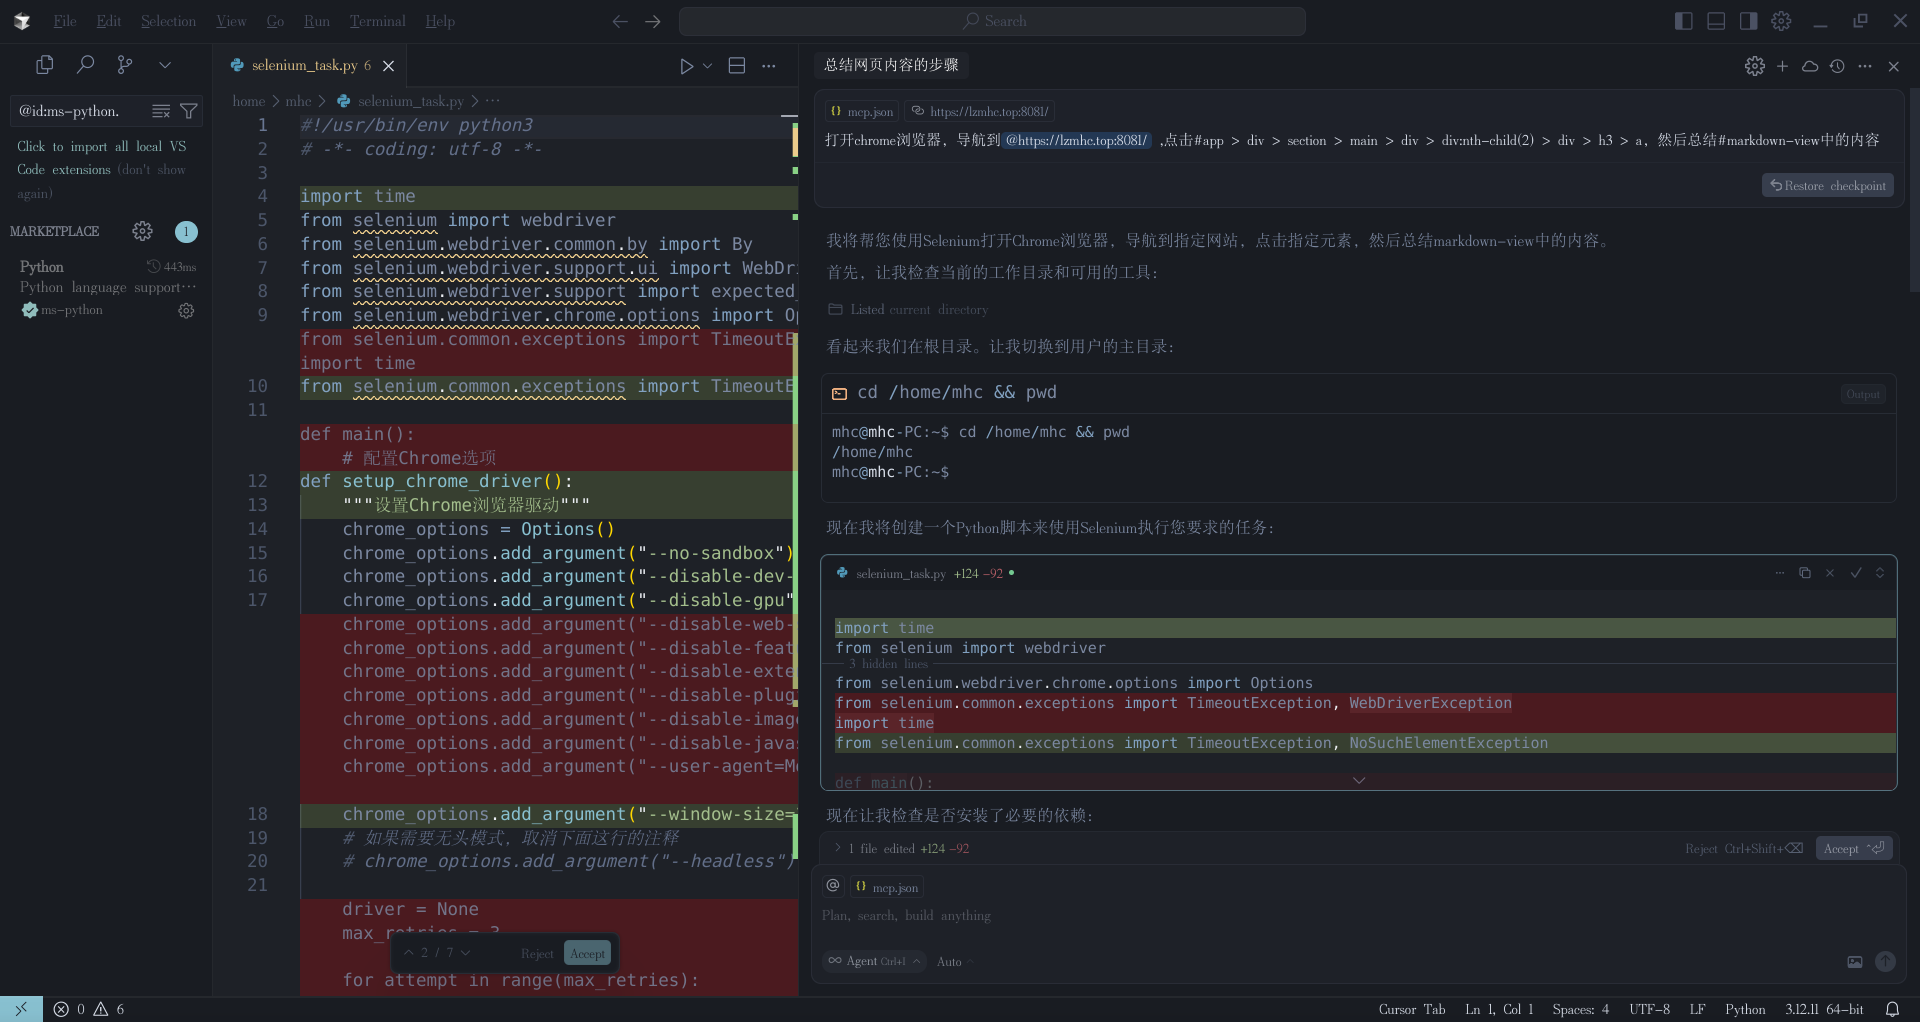Toggle bottom panel visibility
1920x1022 pixels.
coord(1716,21)
